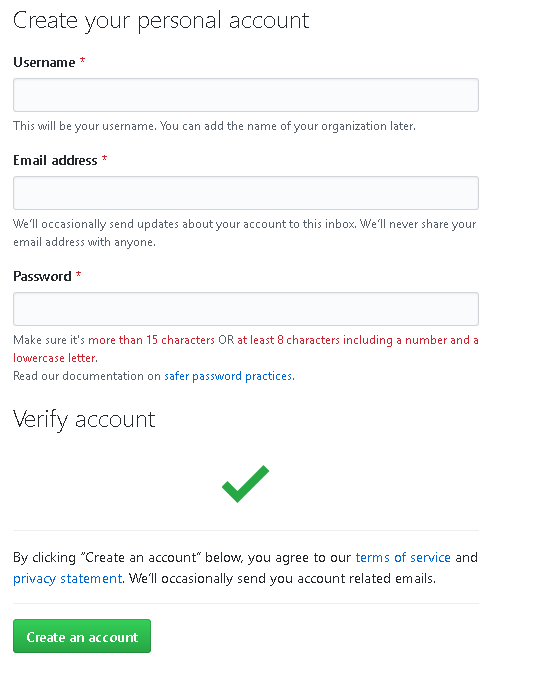Viewport: 533px width, 673px height.
Task: Follow the privacy statement link
Action: [68, 579]
